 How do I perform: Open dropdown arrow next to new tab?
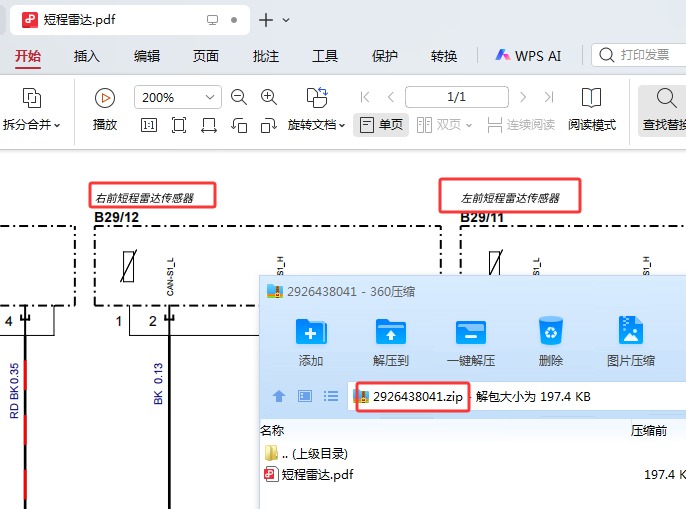click(x=286, y=20)
